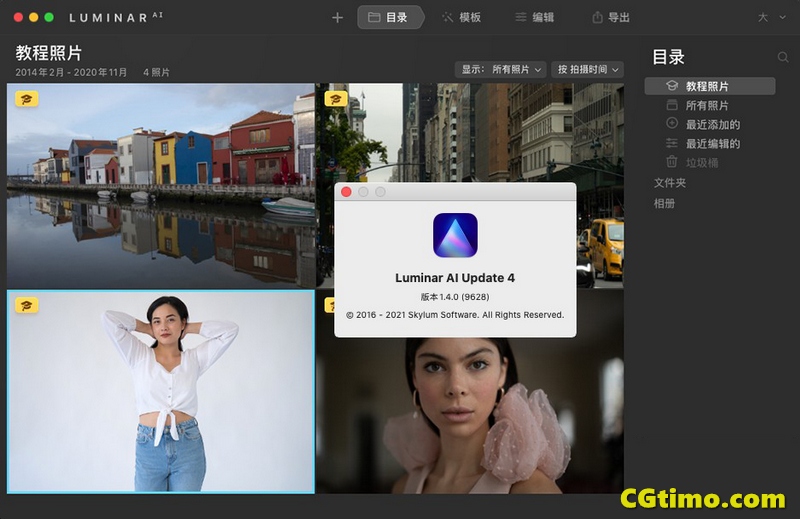
Task: Click the 相册 albums section
Action: tap(664, 204)
